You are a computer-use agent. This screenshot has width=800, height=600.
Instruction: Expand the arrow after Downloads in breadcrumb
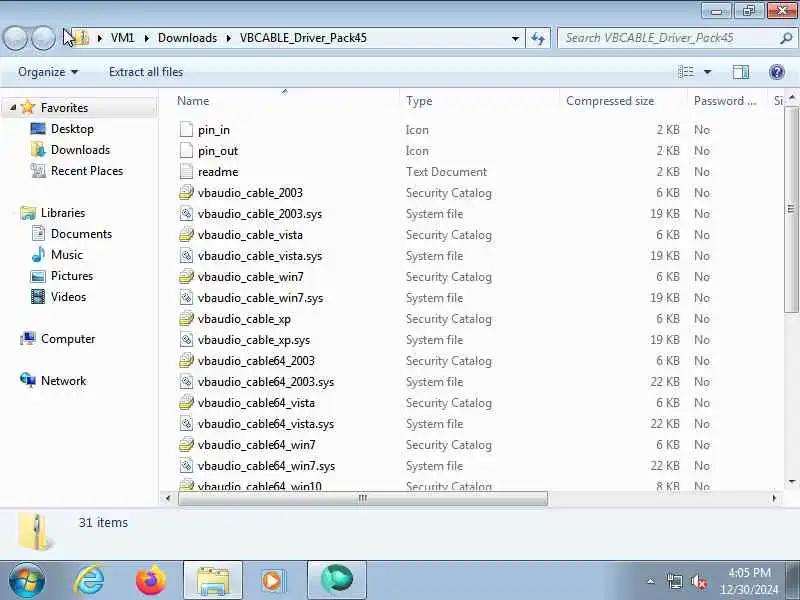229,38
